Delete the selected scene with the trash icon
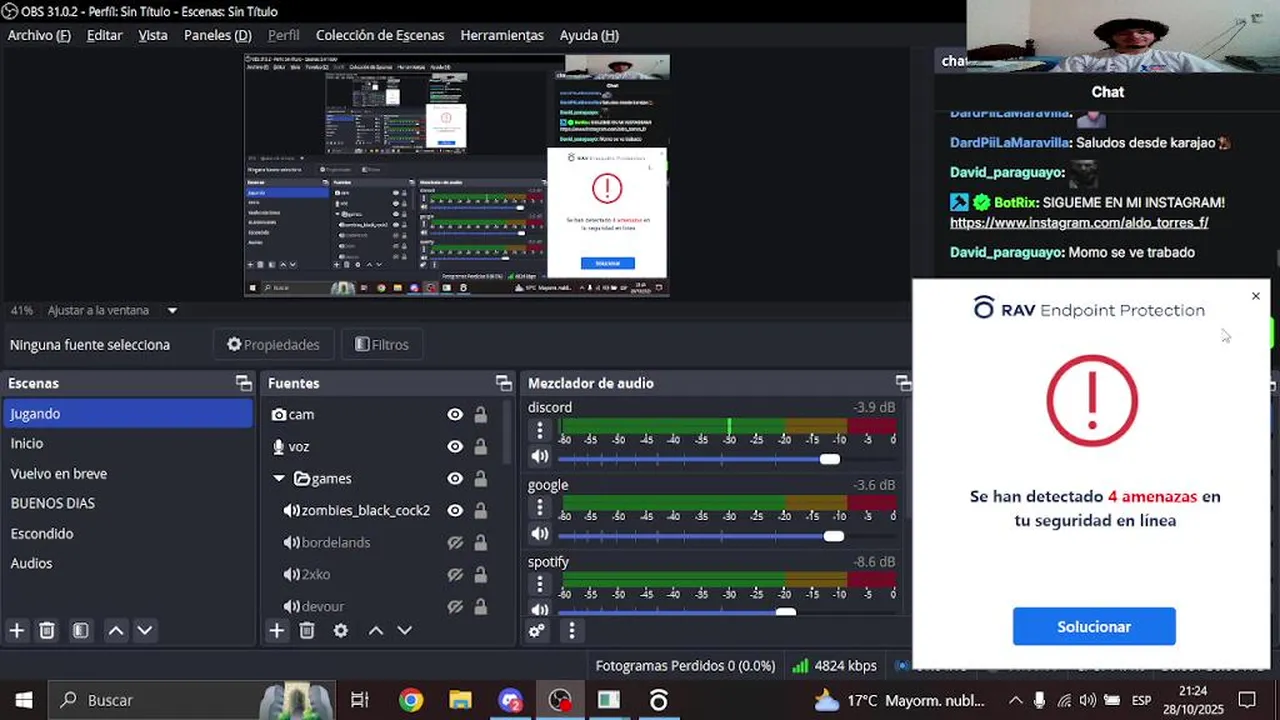Screen dimensions: 1280x720 click(x=47, y=630)
